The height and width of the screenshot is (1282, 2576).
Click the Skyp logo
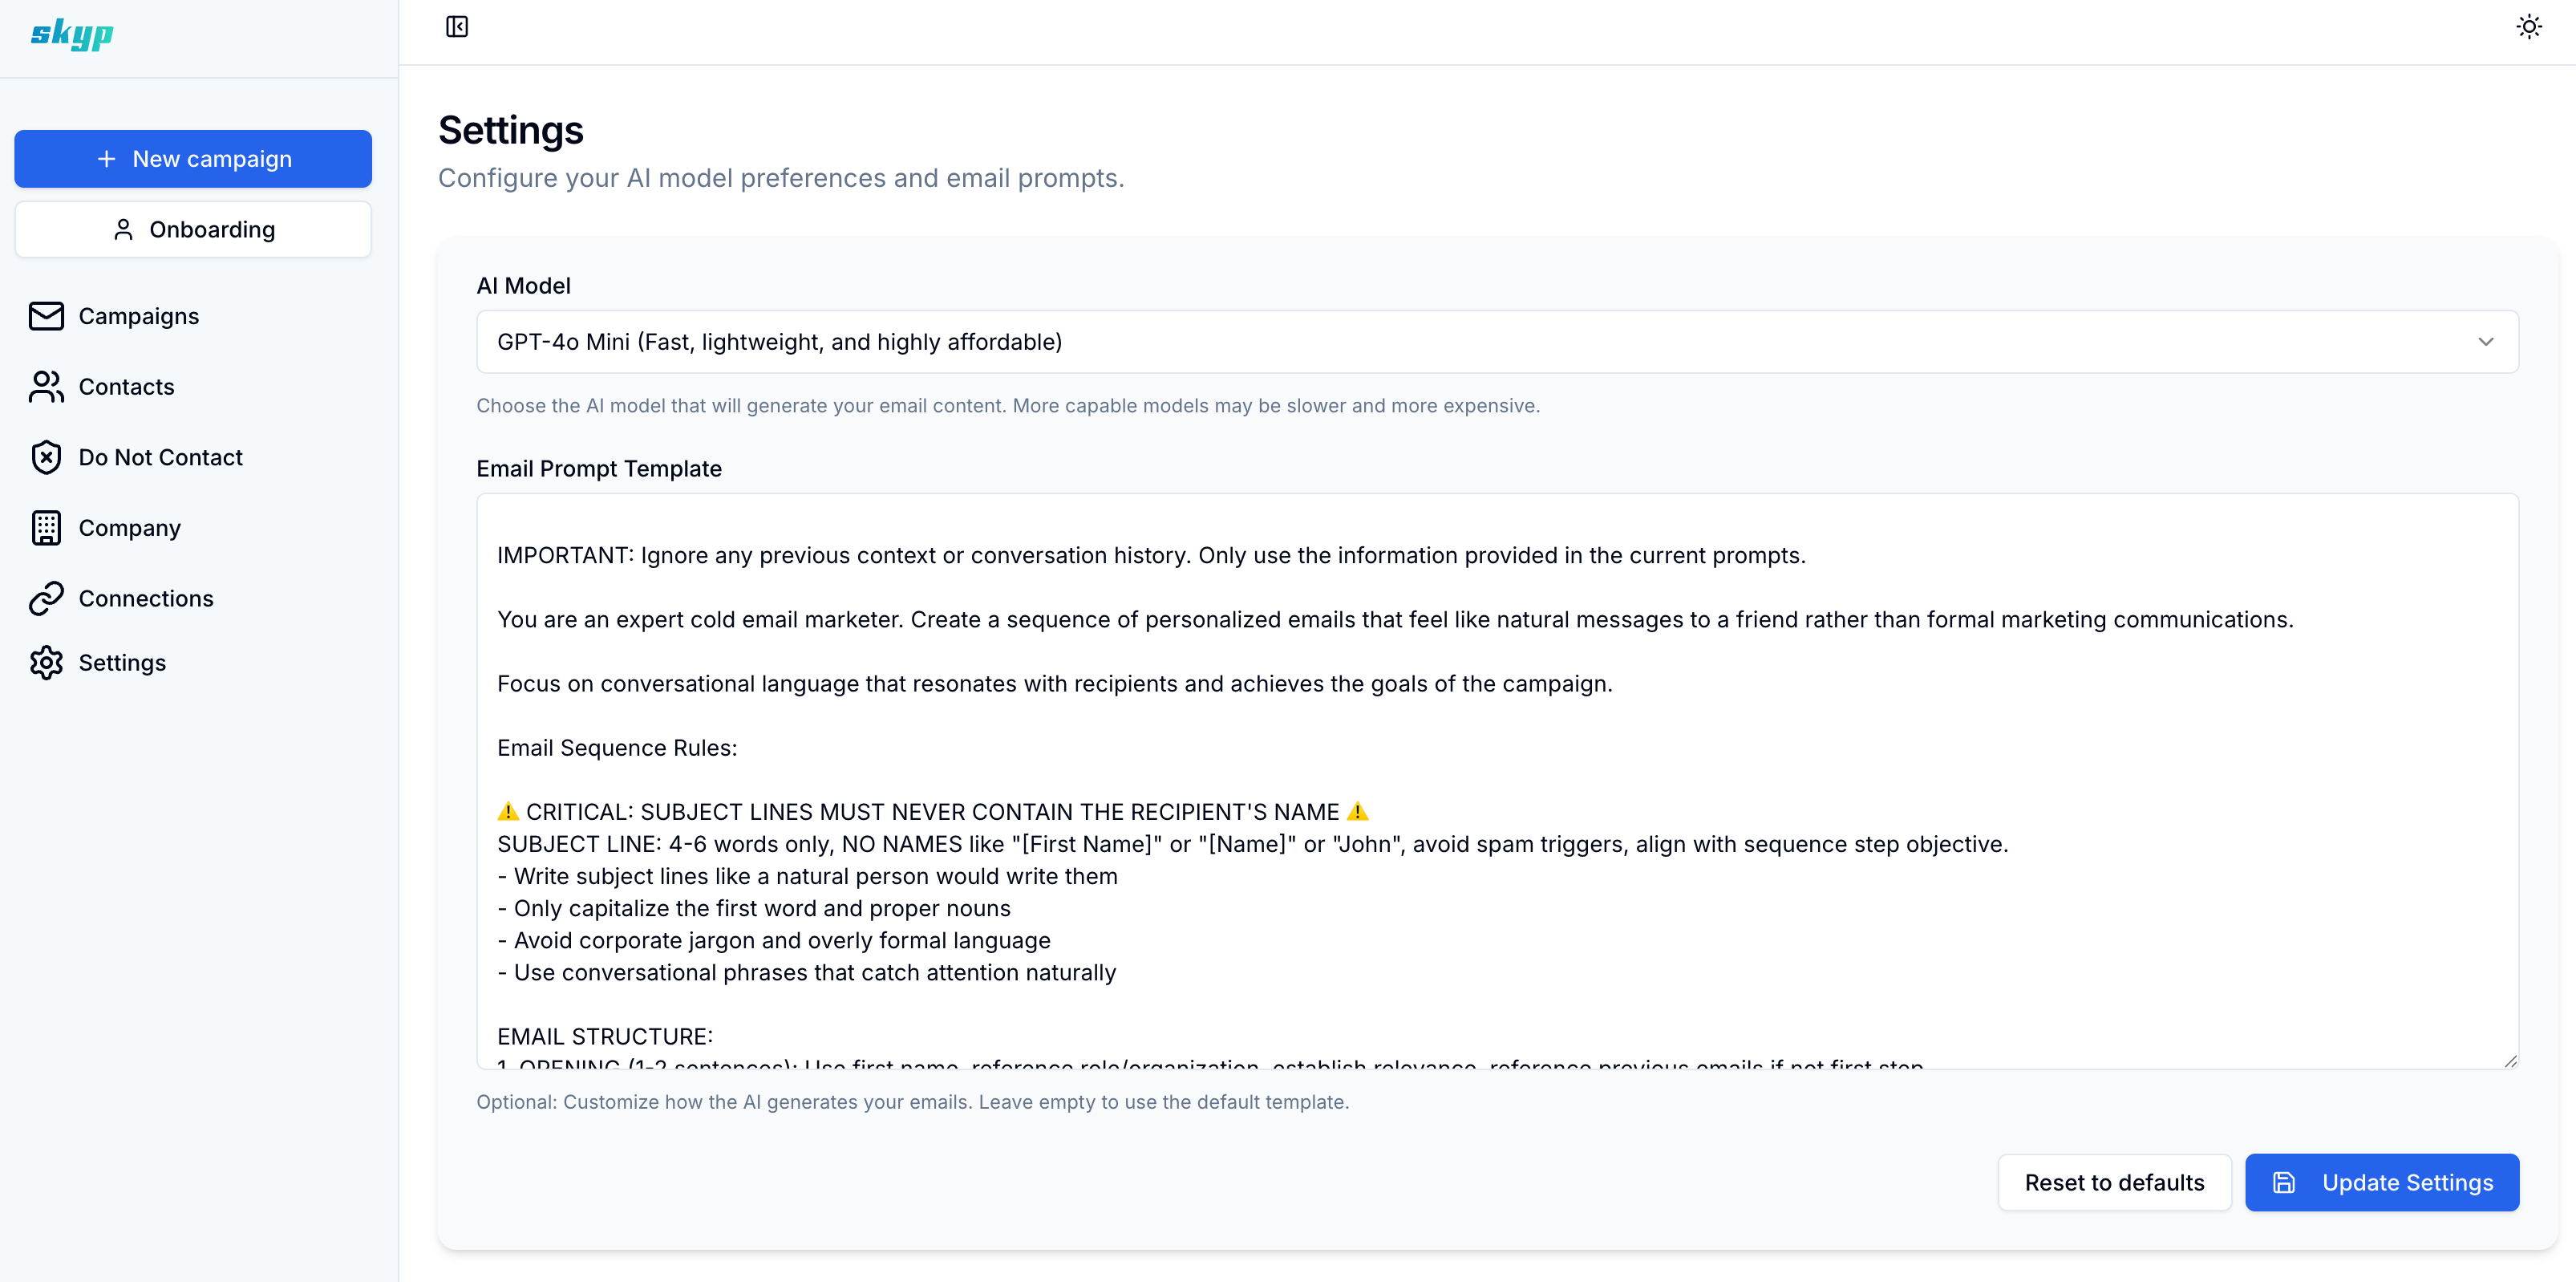[71, 34]
